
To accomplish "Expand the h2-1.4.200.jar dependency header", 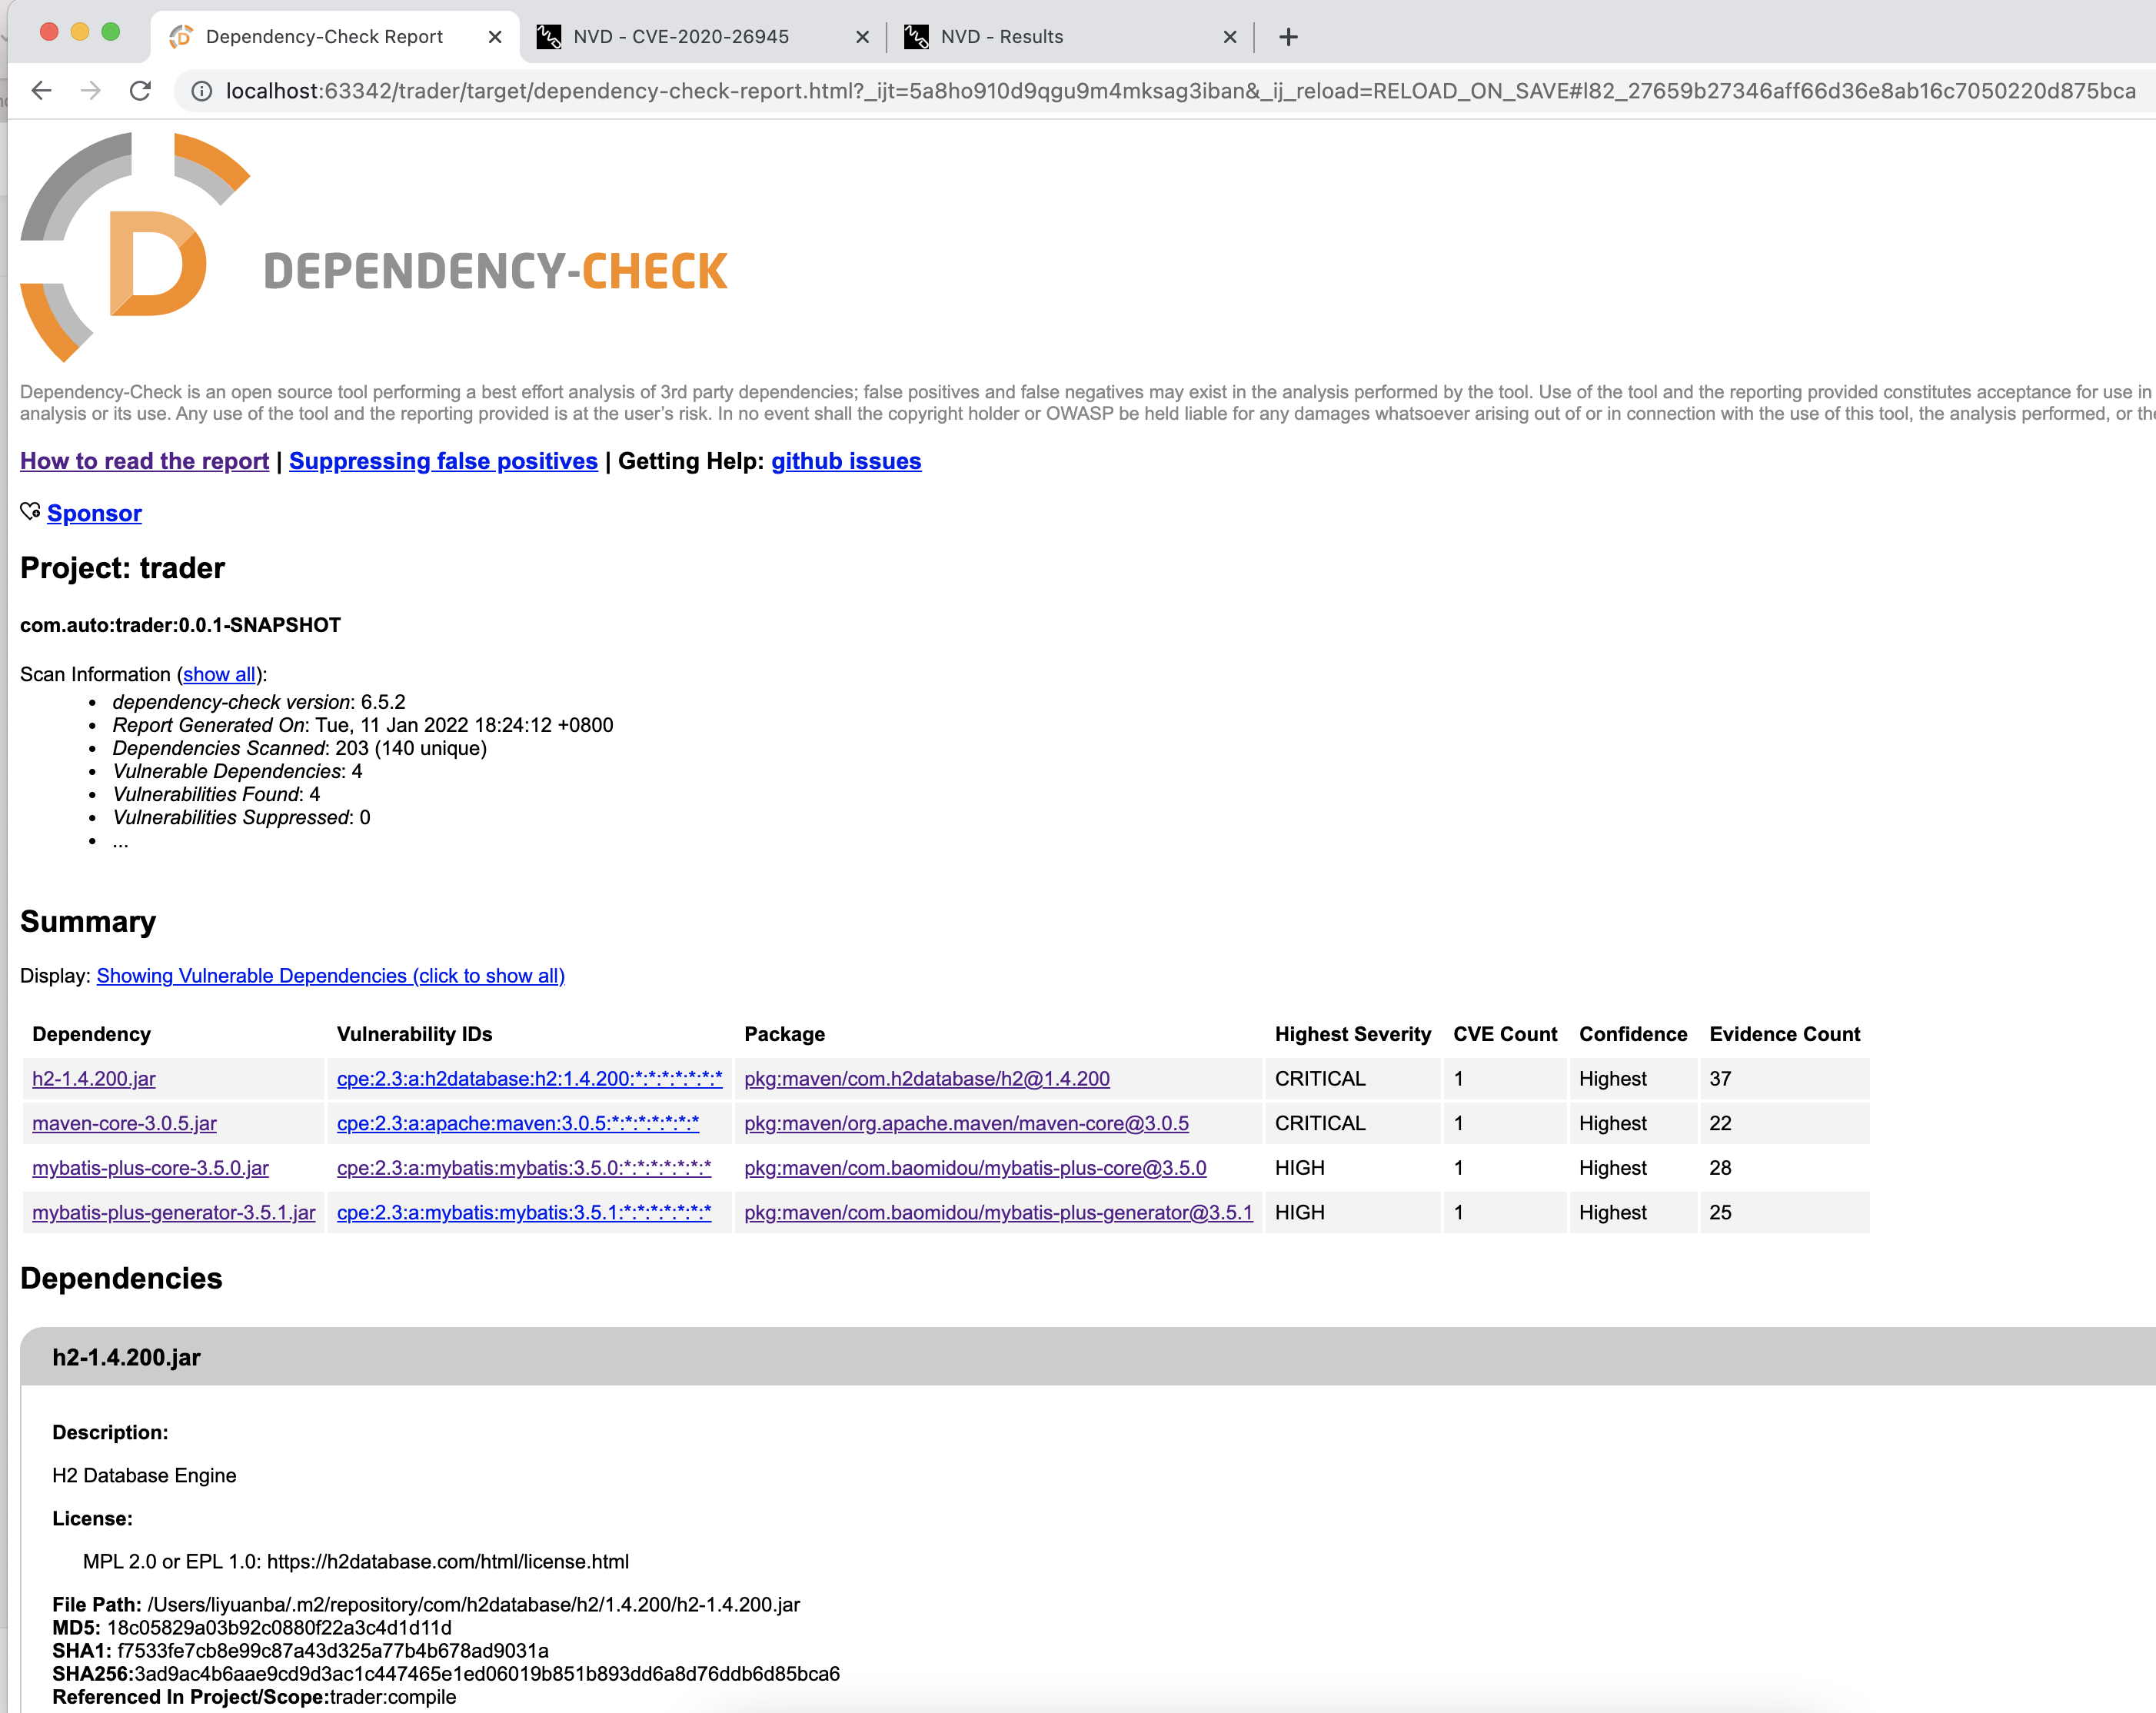I will coord(126,1357).
